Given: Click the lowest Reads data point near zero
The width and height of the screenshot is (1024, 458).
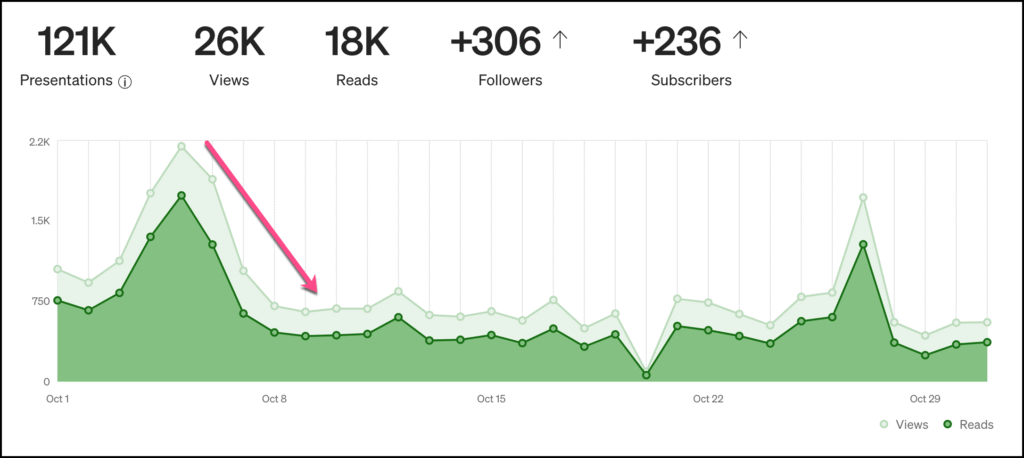Looking at the screenshot, I should [646, 375].
